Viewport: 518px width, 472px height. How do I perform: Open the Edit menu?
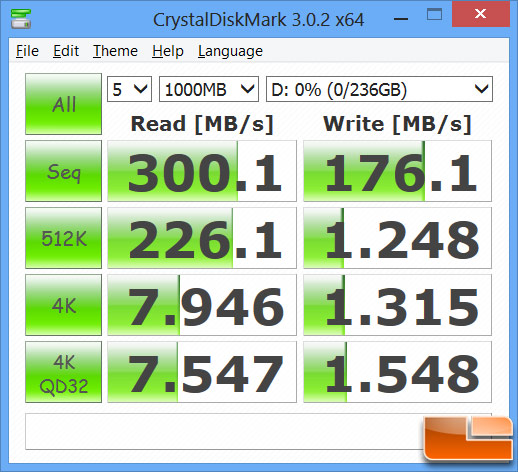coord(66,51)
